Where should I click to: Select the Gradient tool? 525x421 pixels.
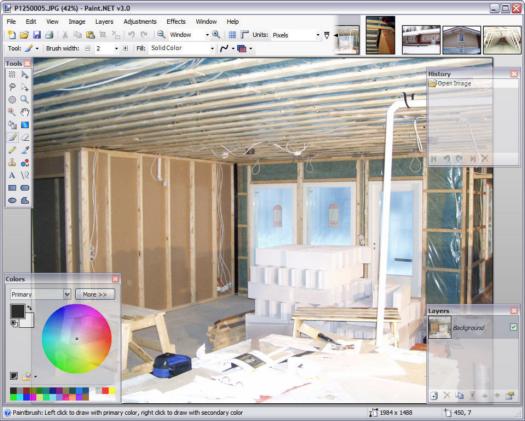point(25,125)
